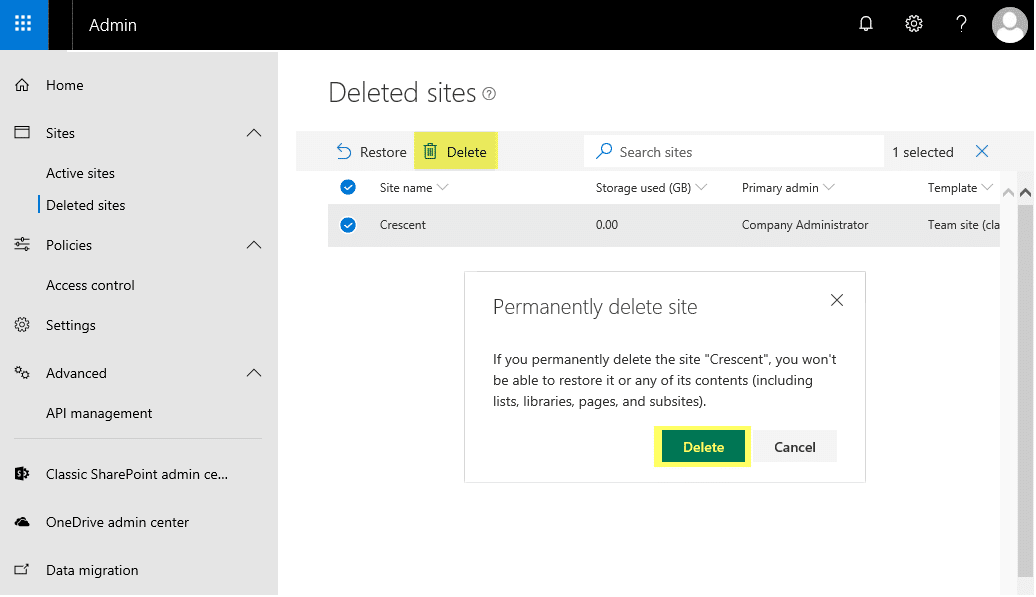This screenshot has height=597, width=1036.
Task: Confirm with the green Delete button
Action: (703, 447)
